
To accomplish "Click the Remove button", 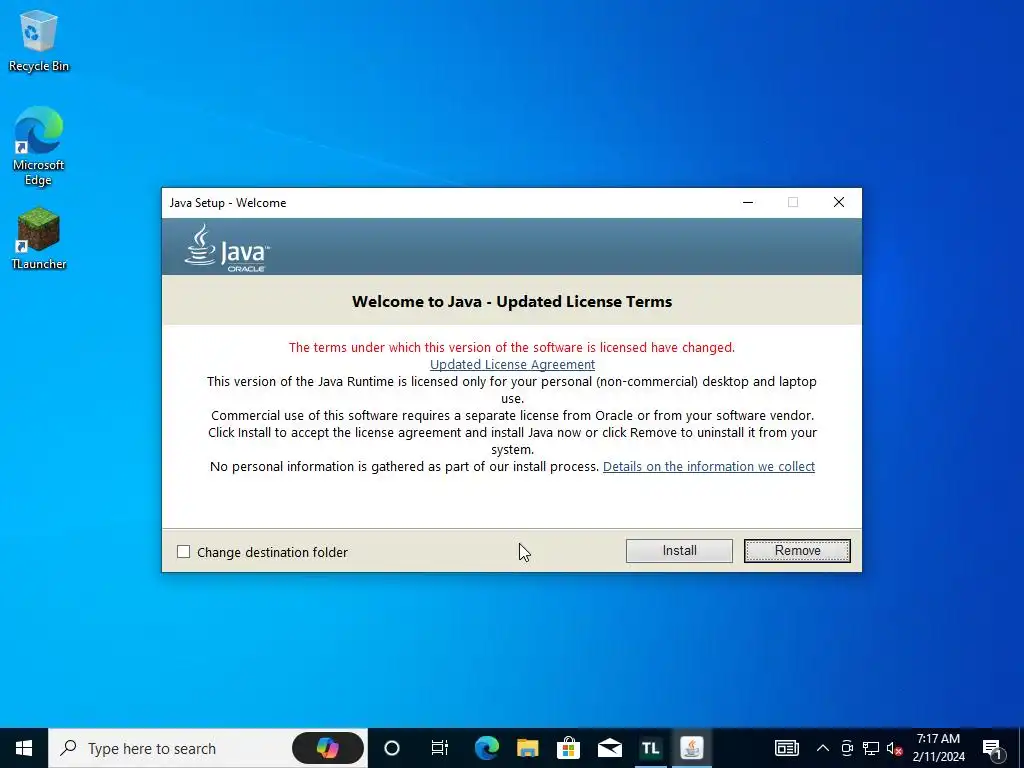I will [797, 551].
